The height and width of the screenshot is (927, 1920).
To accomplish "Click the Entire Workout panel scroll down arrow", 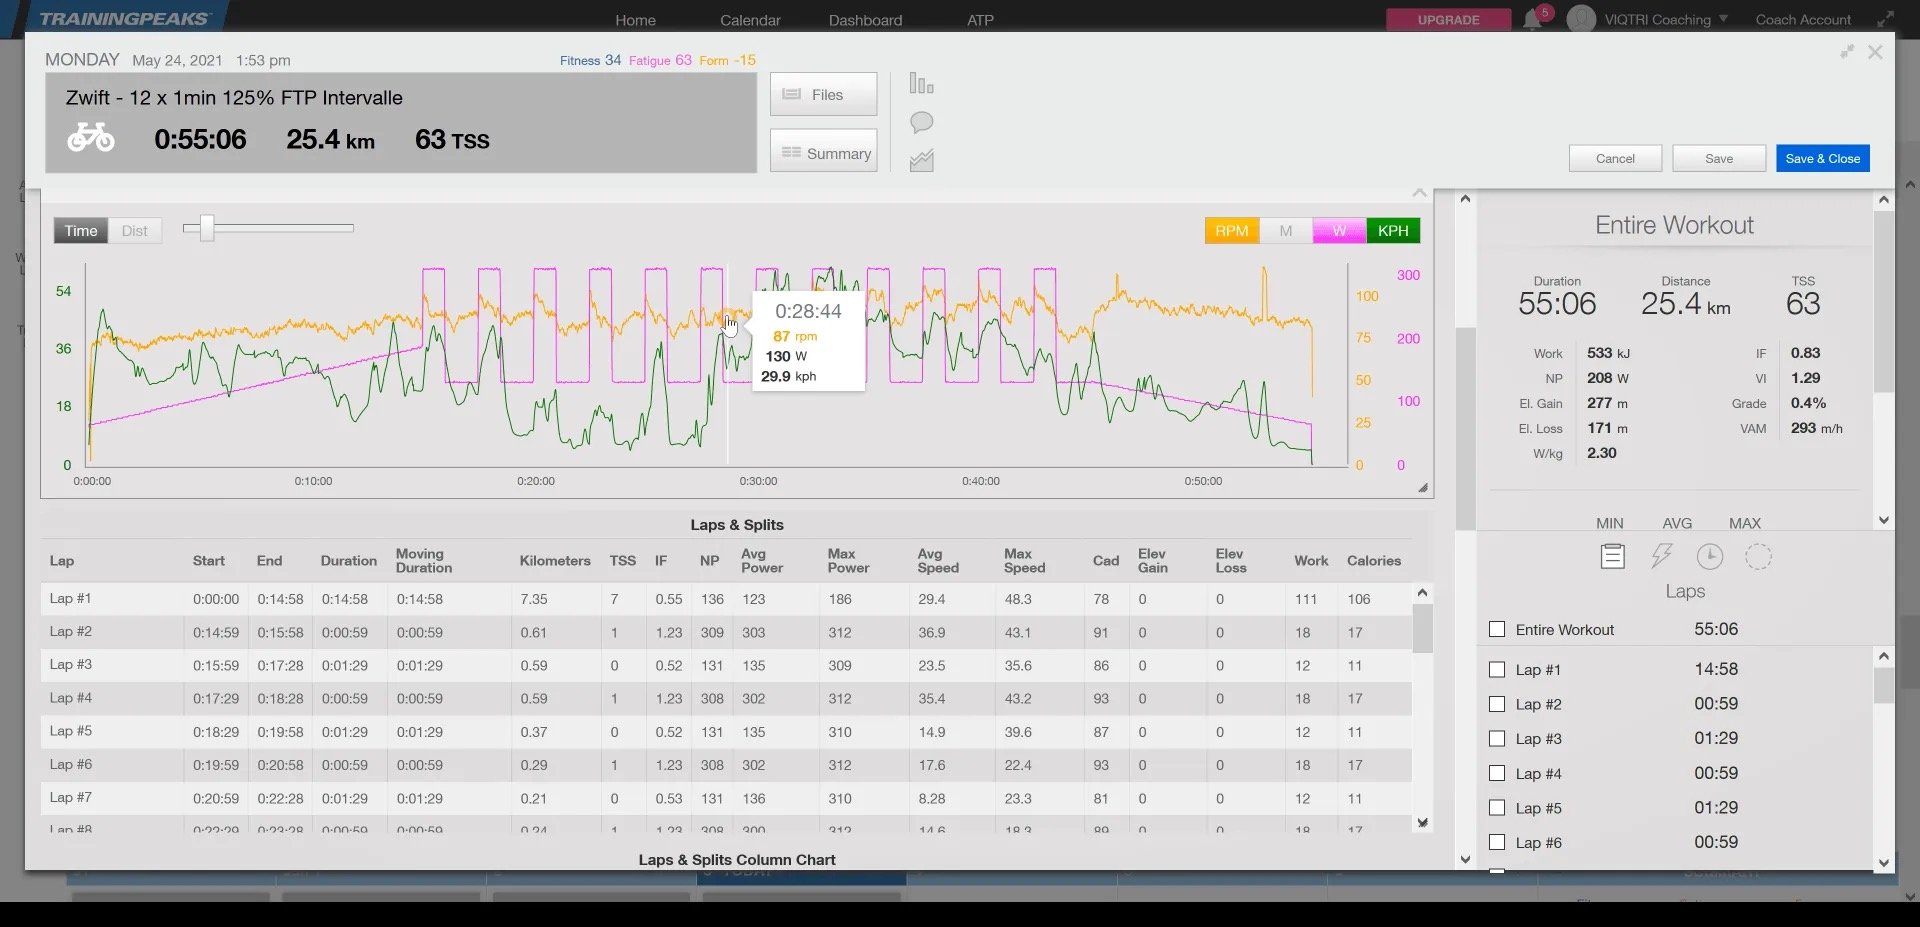I will coord(1884,520).
